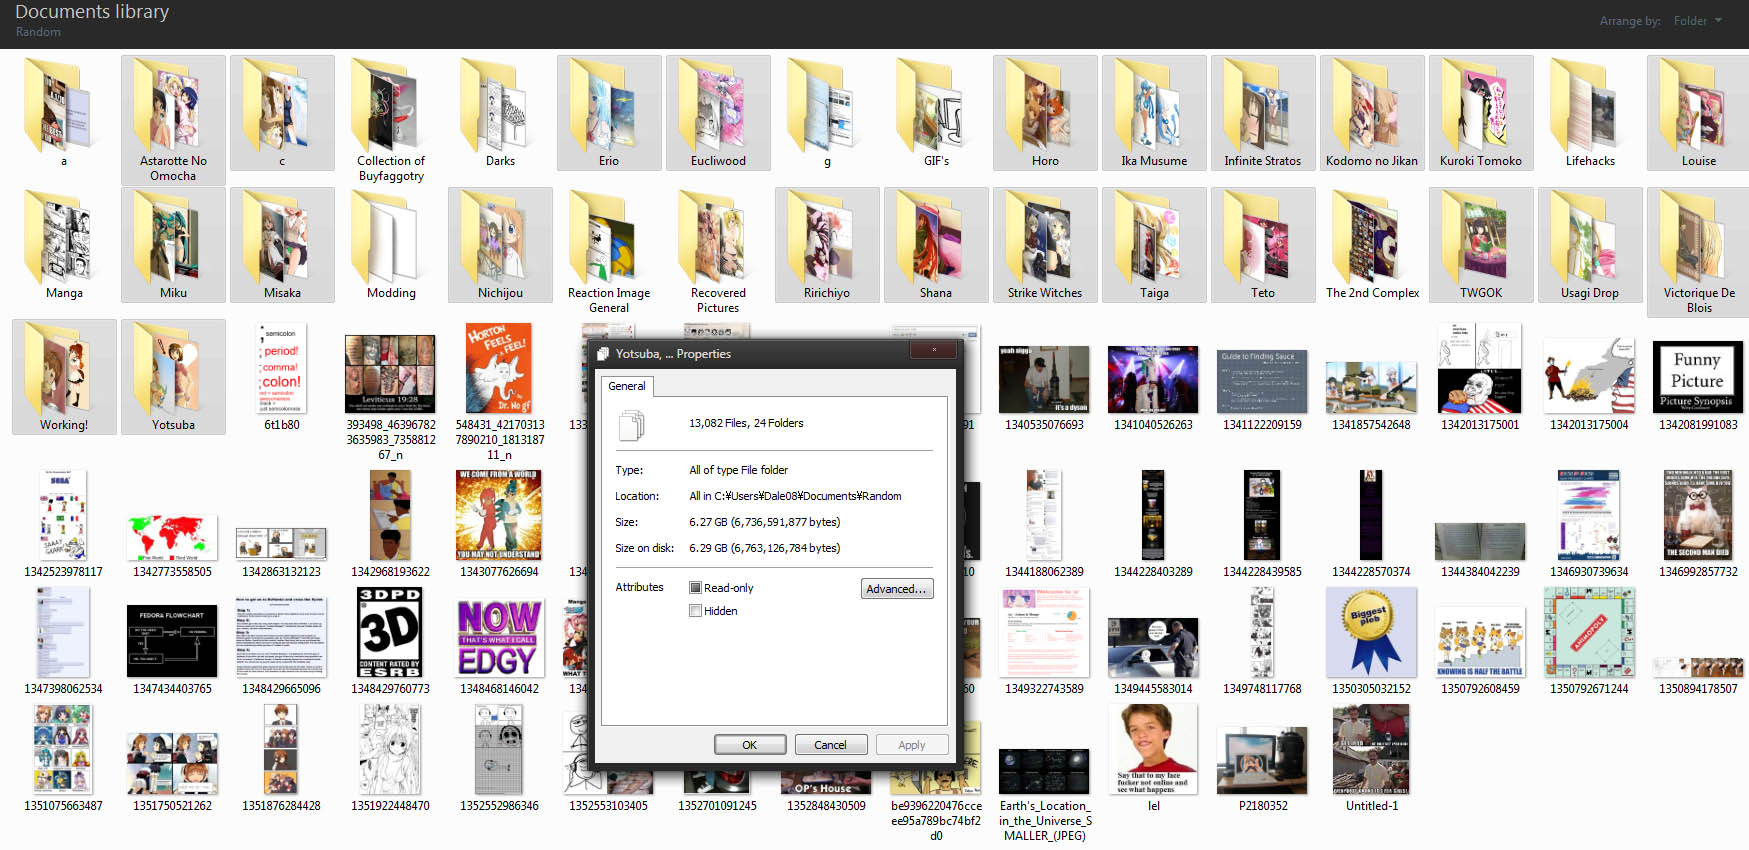Close the Yotsuba Properties dialog

934,350
